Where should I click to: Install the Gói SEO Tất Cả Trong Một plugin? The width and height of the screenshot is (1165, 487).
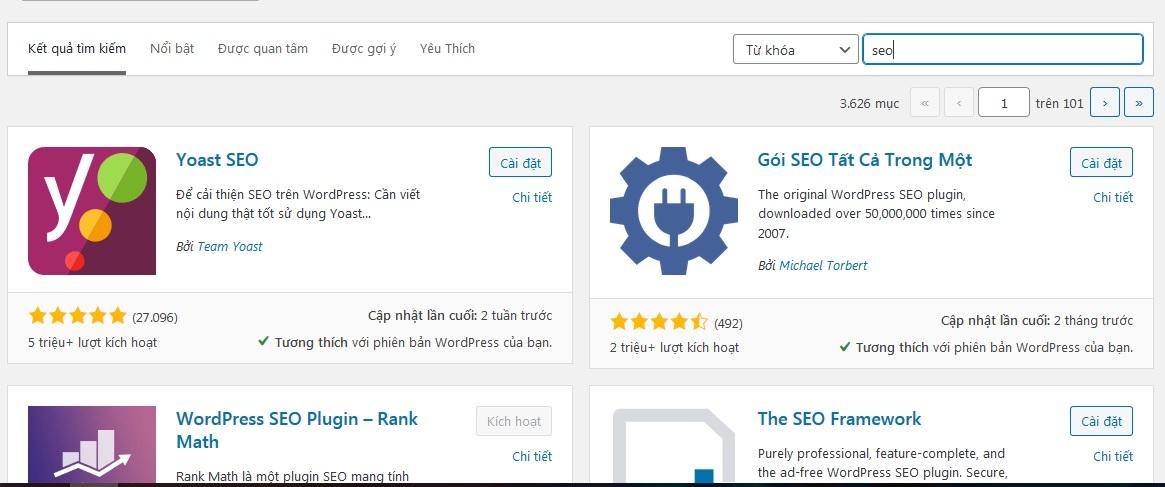[1101, 163]
